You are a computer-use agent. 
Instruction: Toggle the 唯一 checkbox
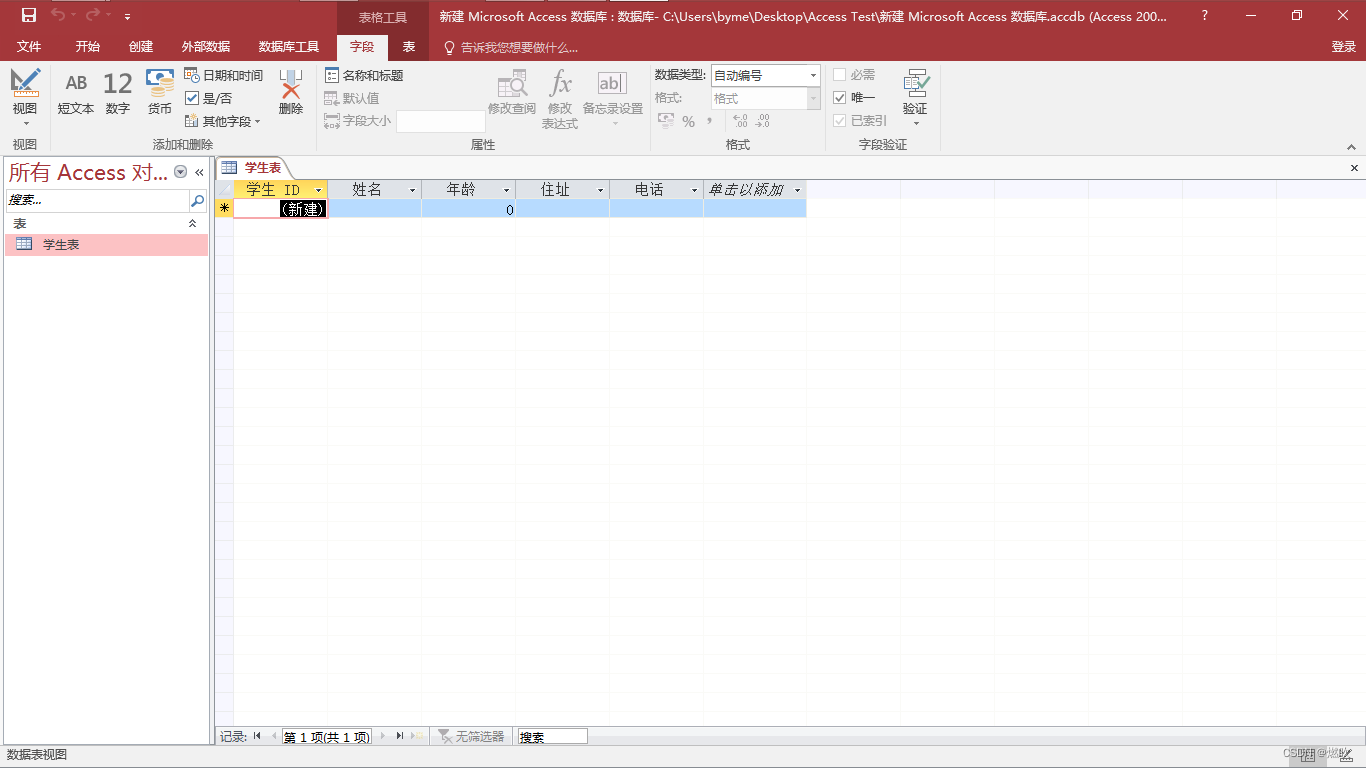click(x=840, y=98)
